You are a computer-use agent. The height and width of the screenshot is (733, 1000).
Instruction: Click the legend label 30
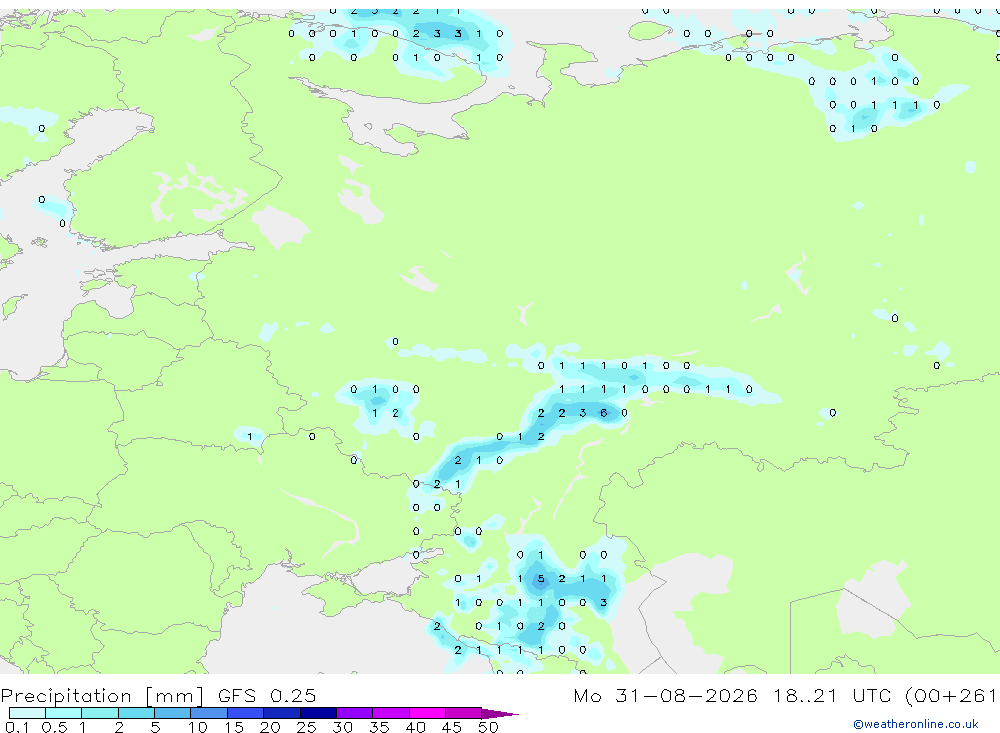pos(342,727)
